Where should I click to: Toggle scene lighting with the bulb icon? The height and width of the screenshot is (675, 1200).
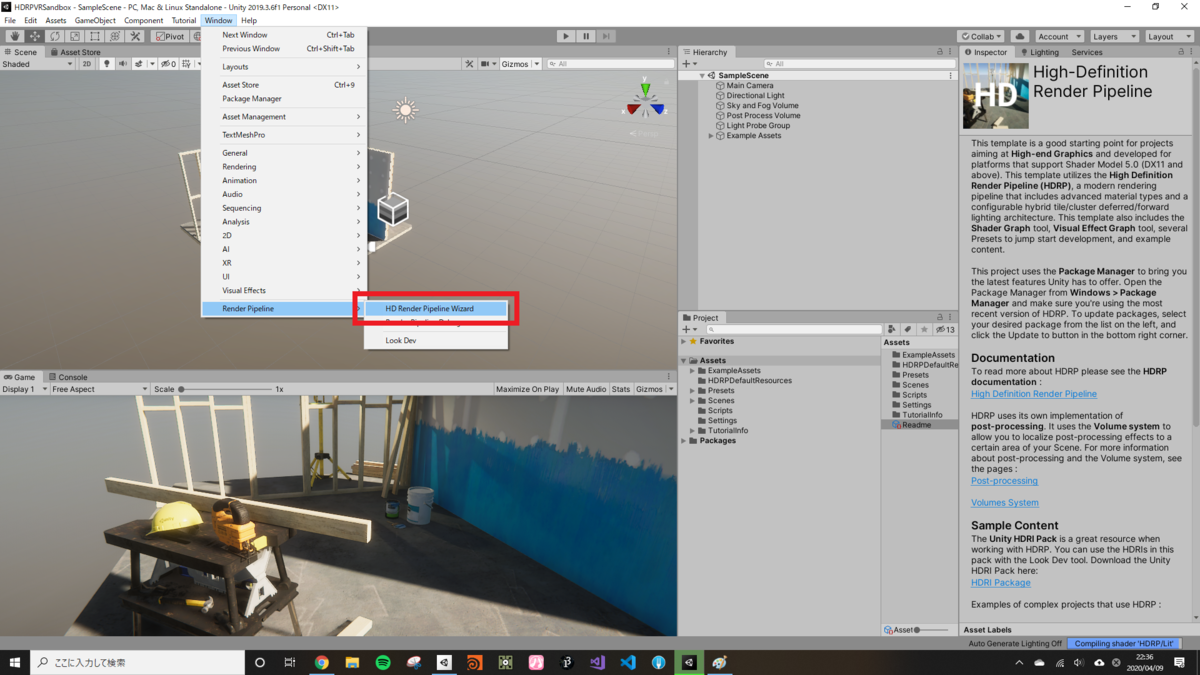[x=105, y=63]
